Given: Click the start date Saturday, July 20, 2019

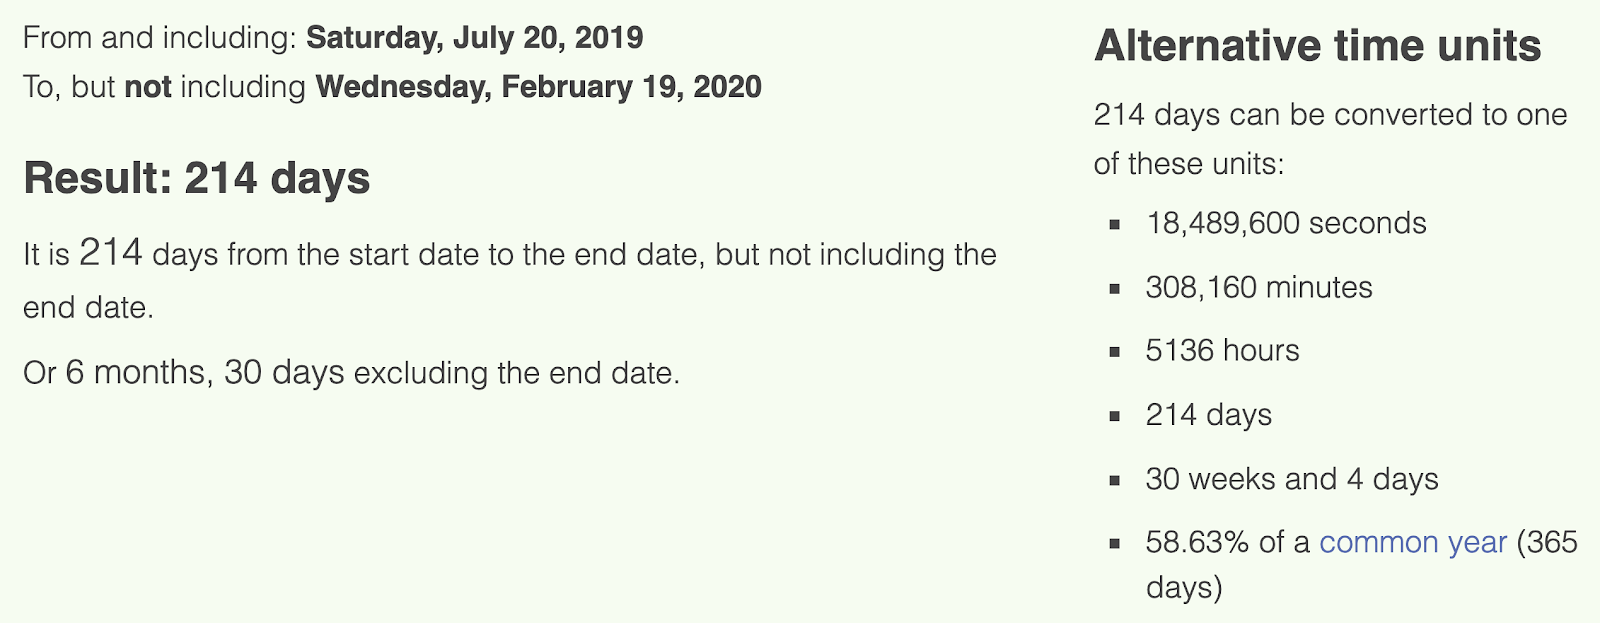Looking at the screenshot, I should click(x=475, y=38).
